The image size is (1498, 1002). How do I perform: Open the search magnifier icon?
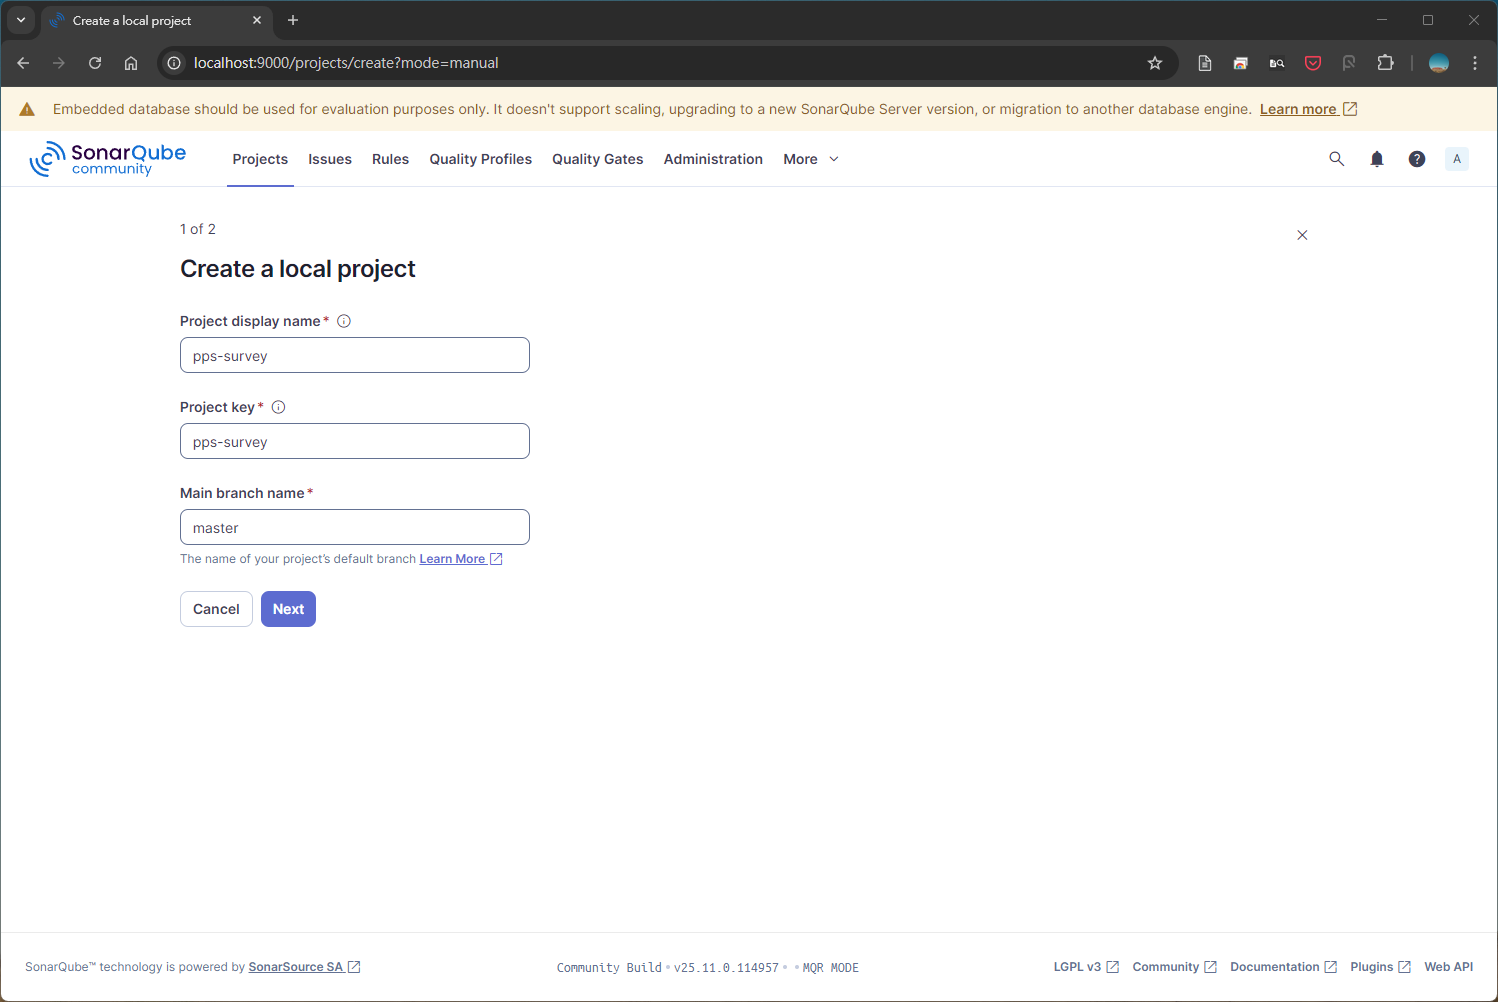pos(1336,159)
